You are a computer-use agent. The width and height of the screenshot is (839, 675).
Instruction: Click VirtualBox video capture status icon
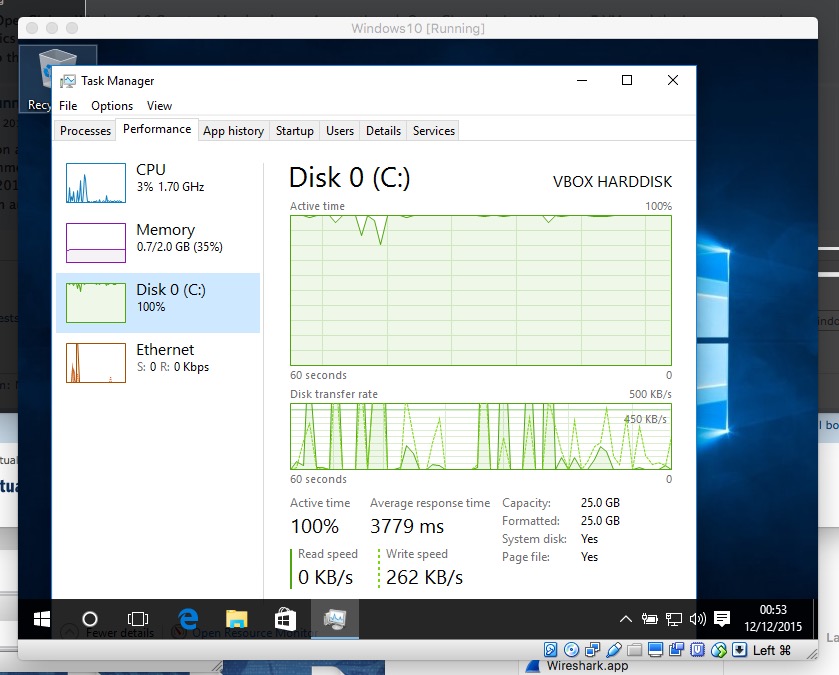click(676, 650)
